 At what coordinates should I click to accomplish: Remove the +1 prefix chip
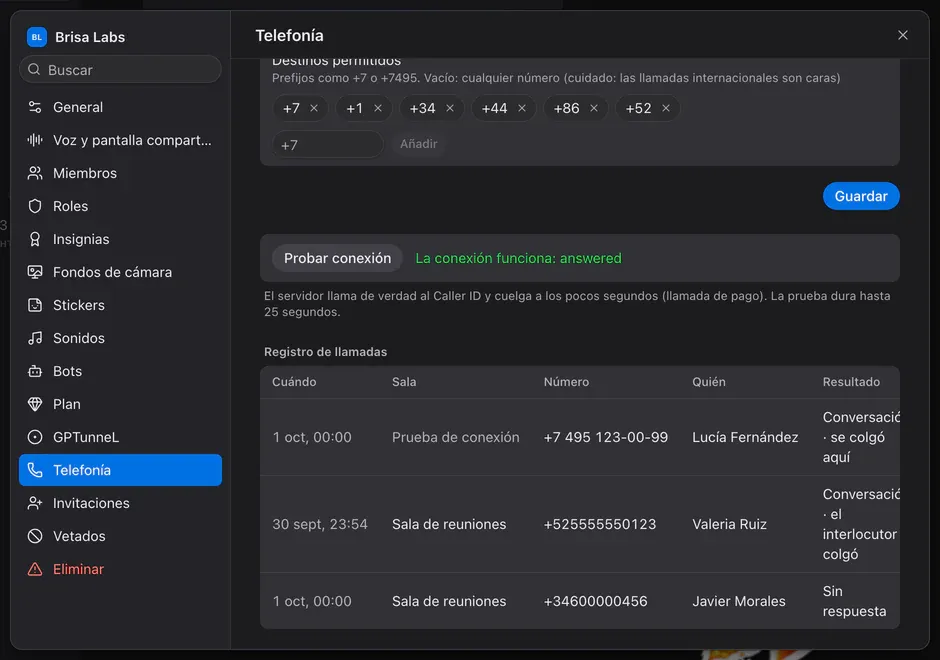pos(378,108)
